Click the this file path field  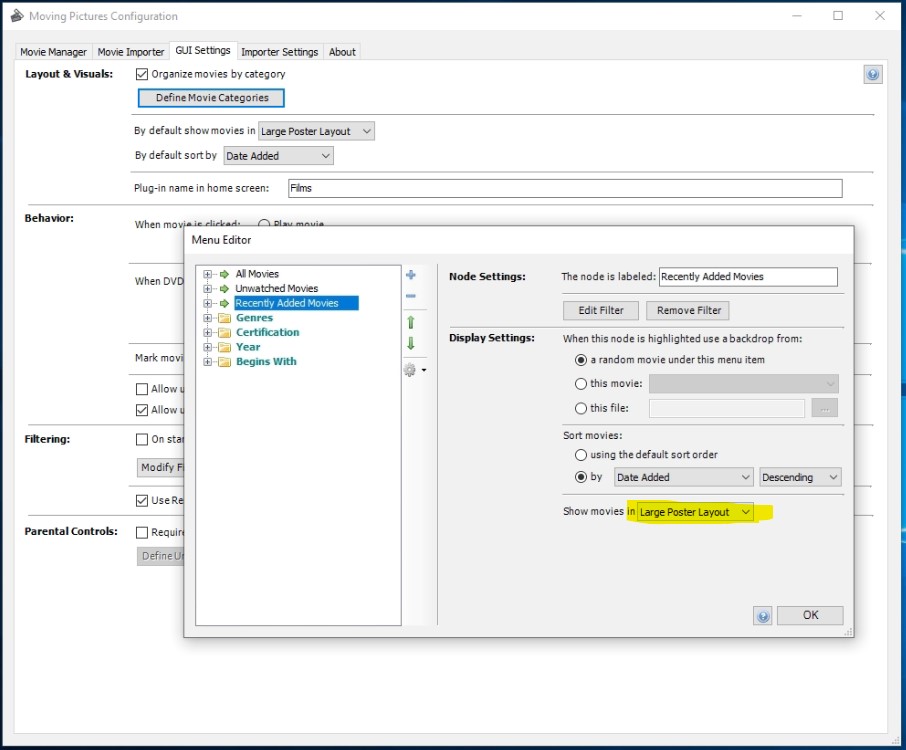coord(727,409)
